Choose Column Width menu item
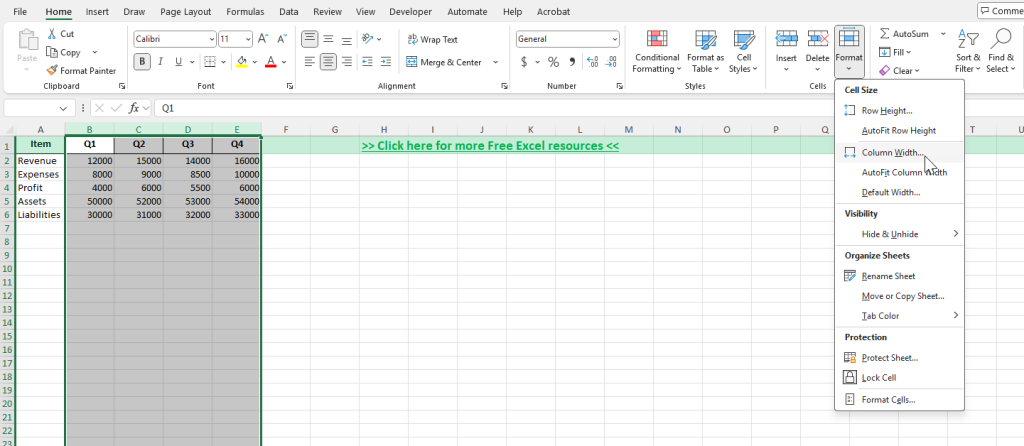Screen dimensions: 1024x446 coord(899,153)
